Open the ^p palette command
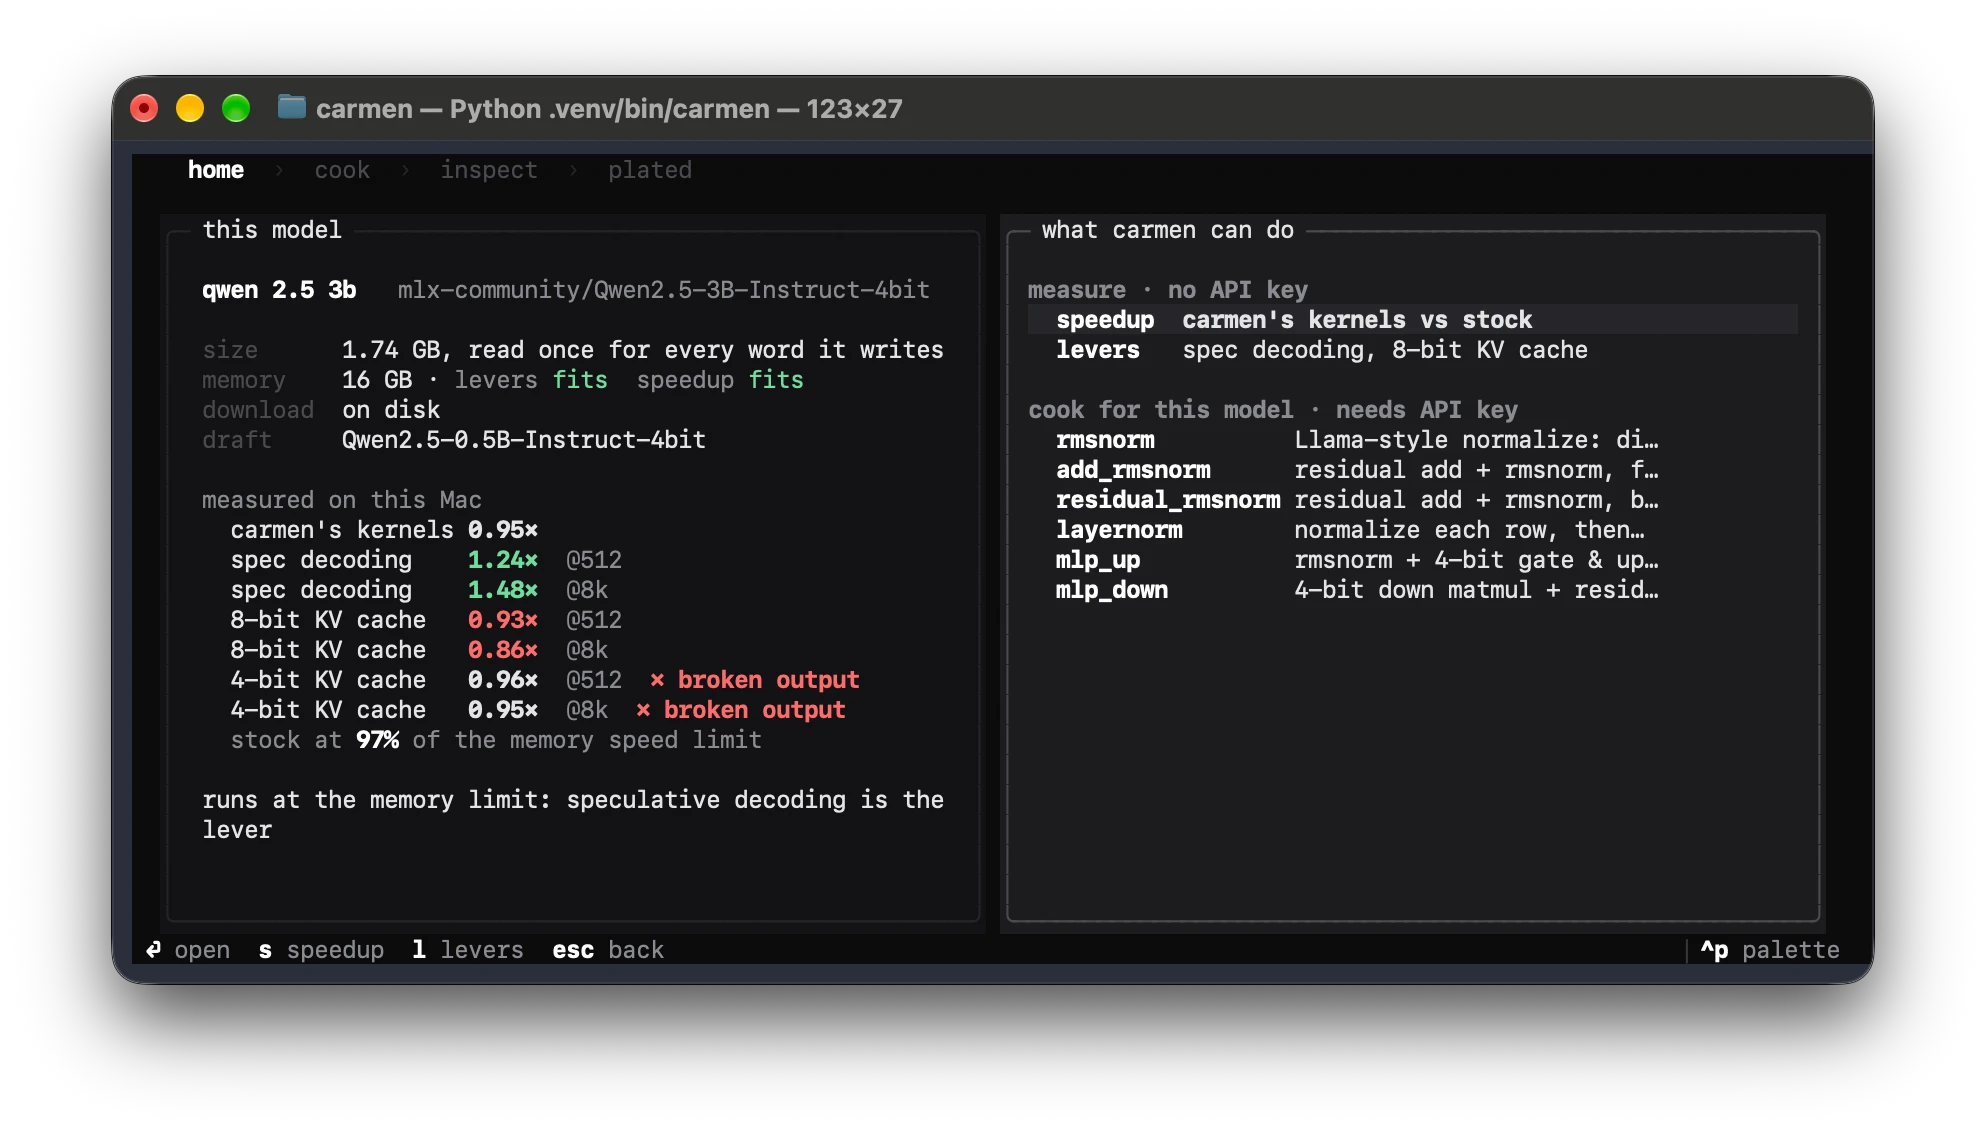This screenshot has height=1132, width=1986. pyautogui.click(x=1770, y=950)
